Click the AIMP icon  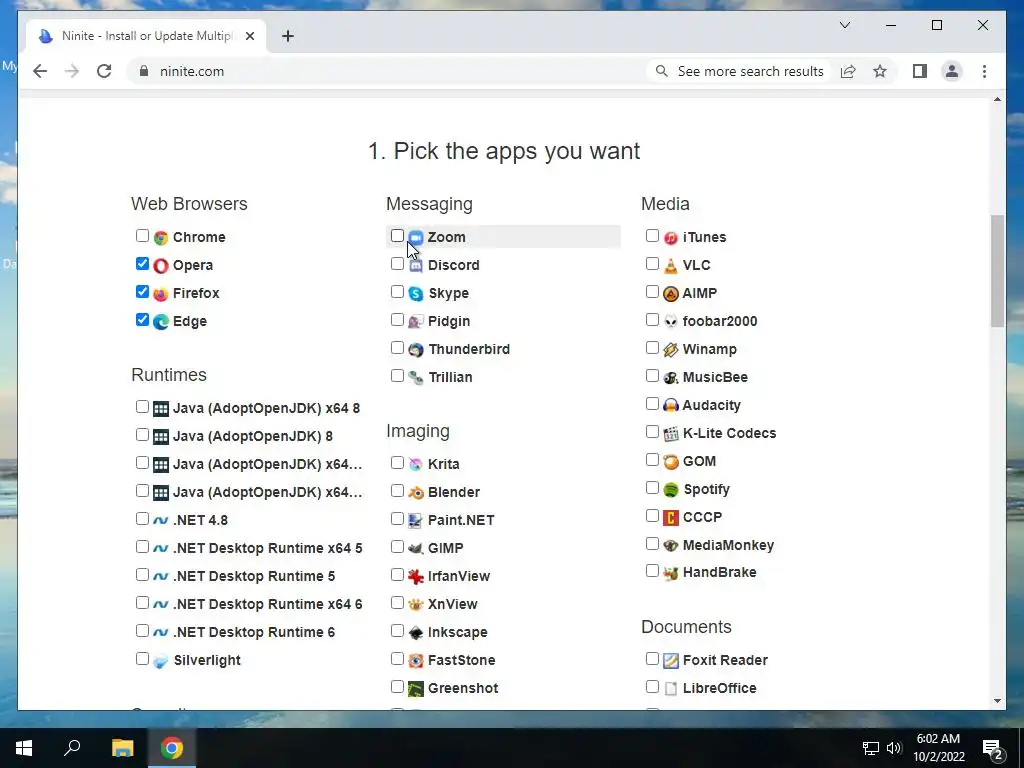[x=671, y=294]
